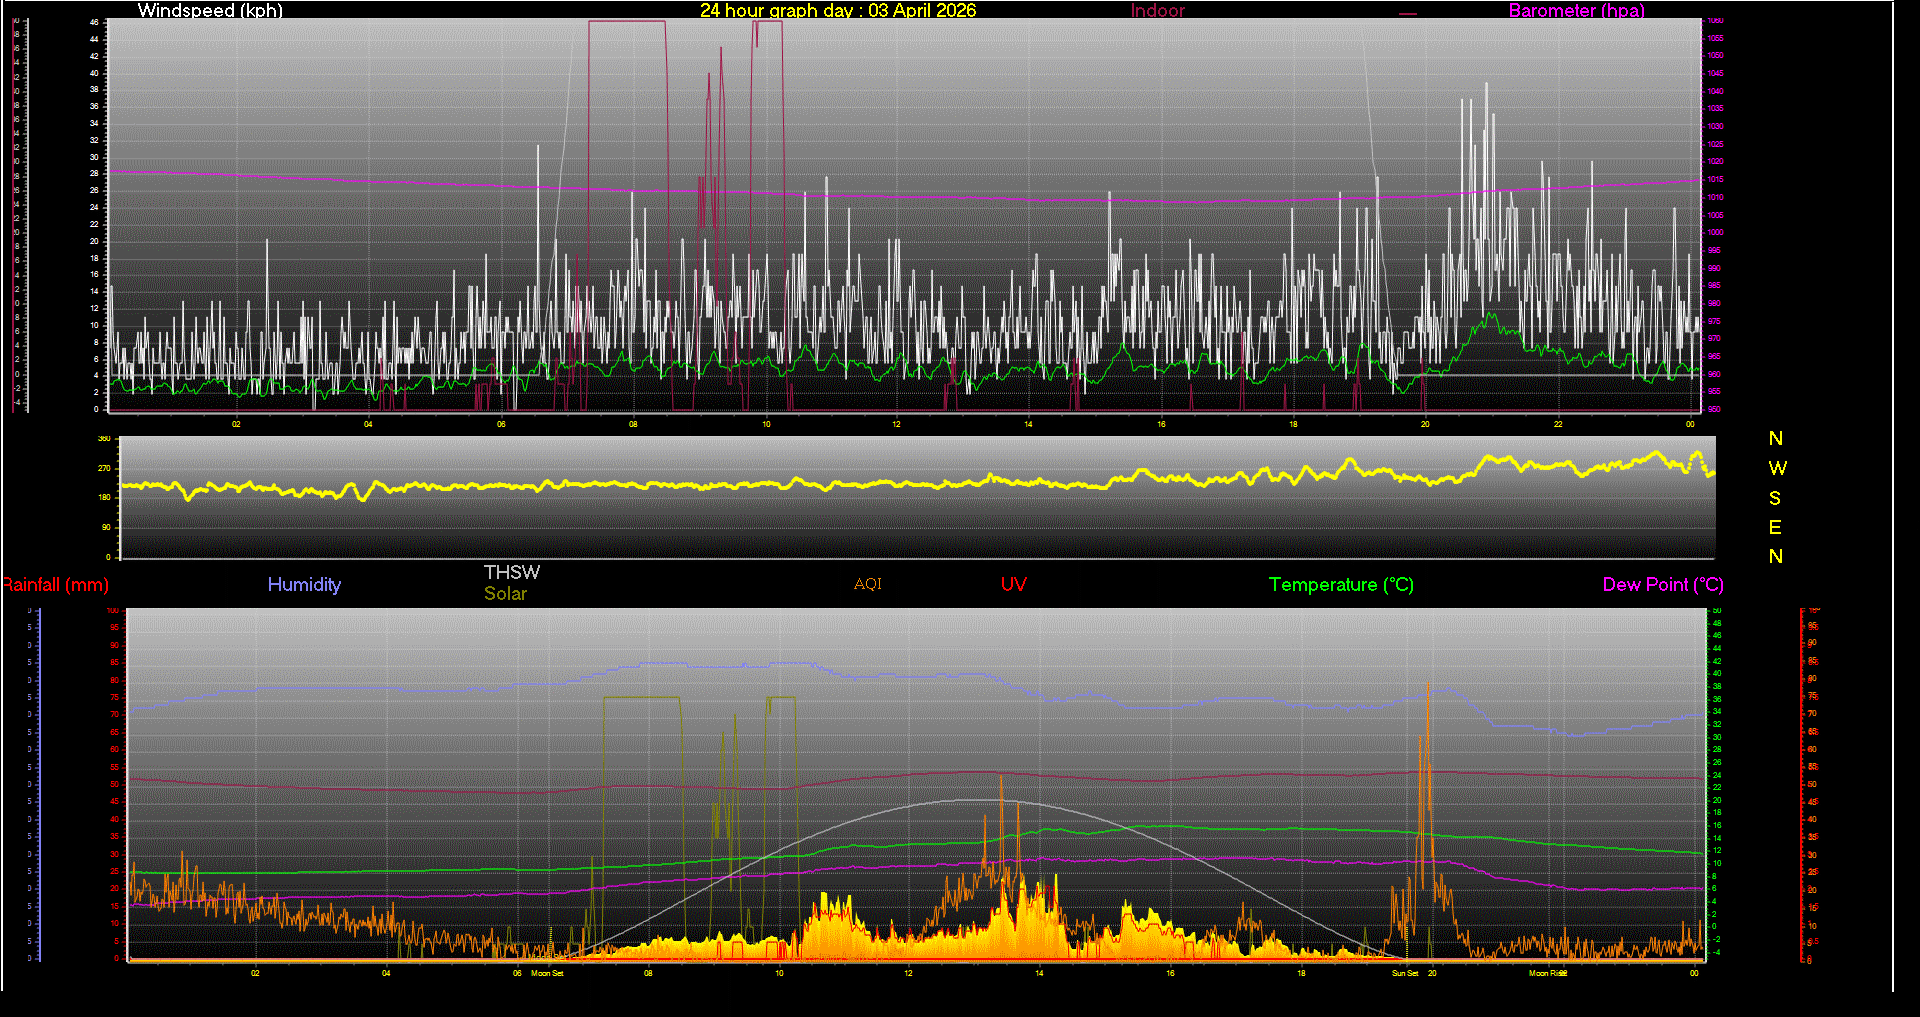Click the S compass direction marker
The height and width of the screenshot is (1017, 1920).
1775,498
